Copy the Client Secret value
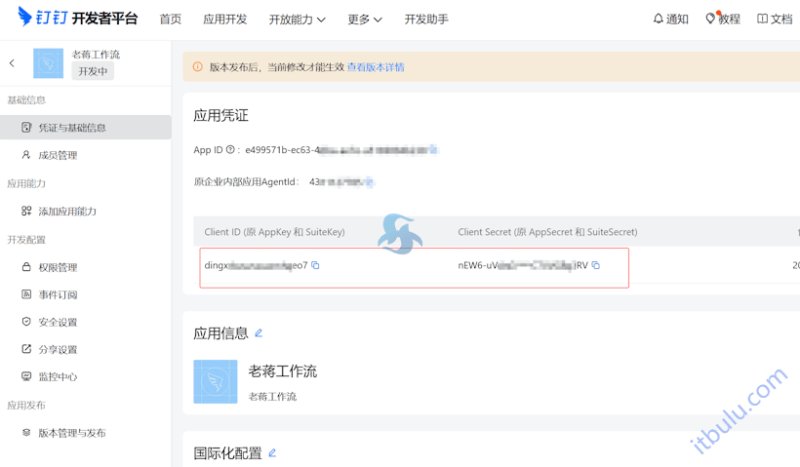The image size is (800, 467). [595, 265]
